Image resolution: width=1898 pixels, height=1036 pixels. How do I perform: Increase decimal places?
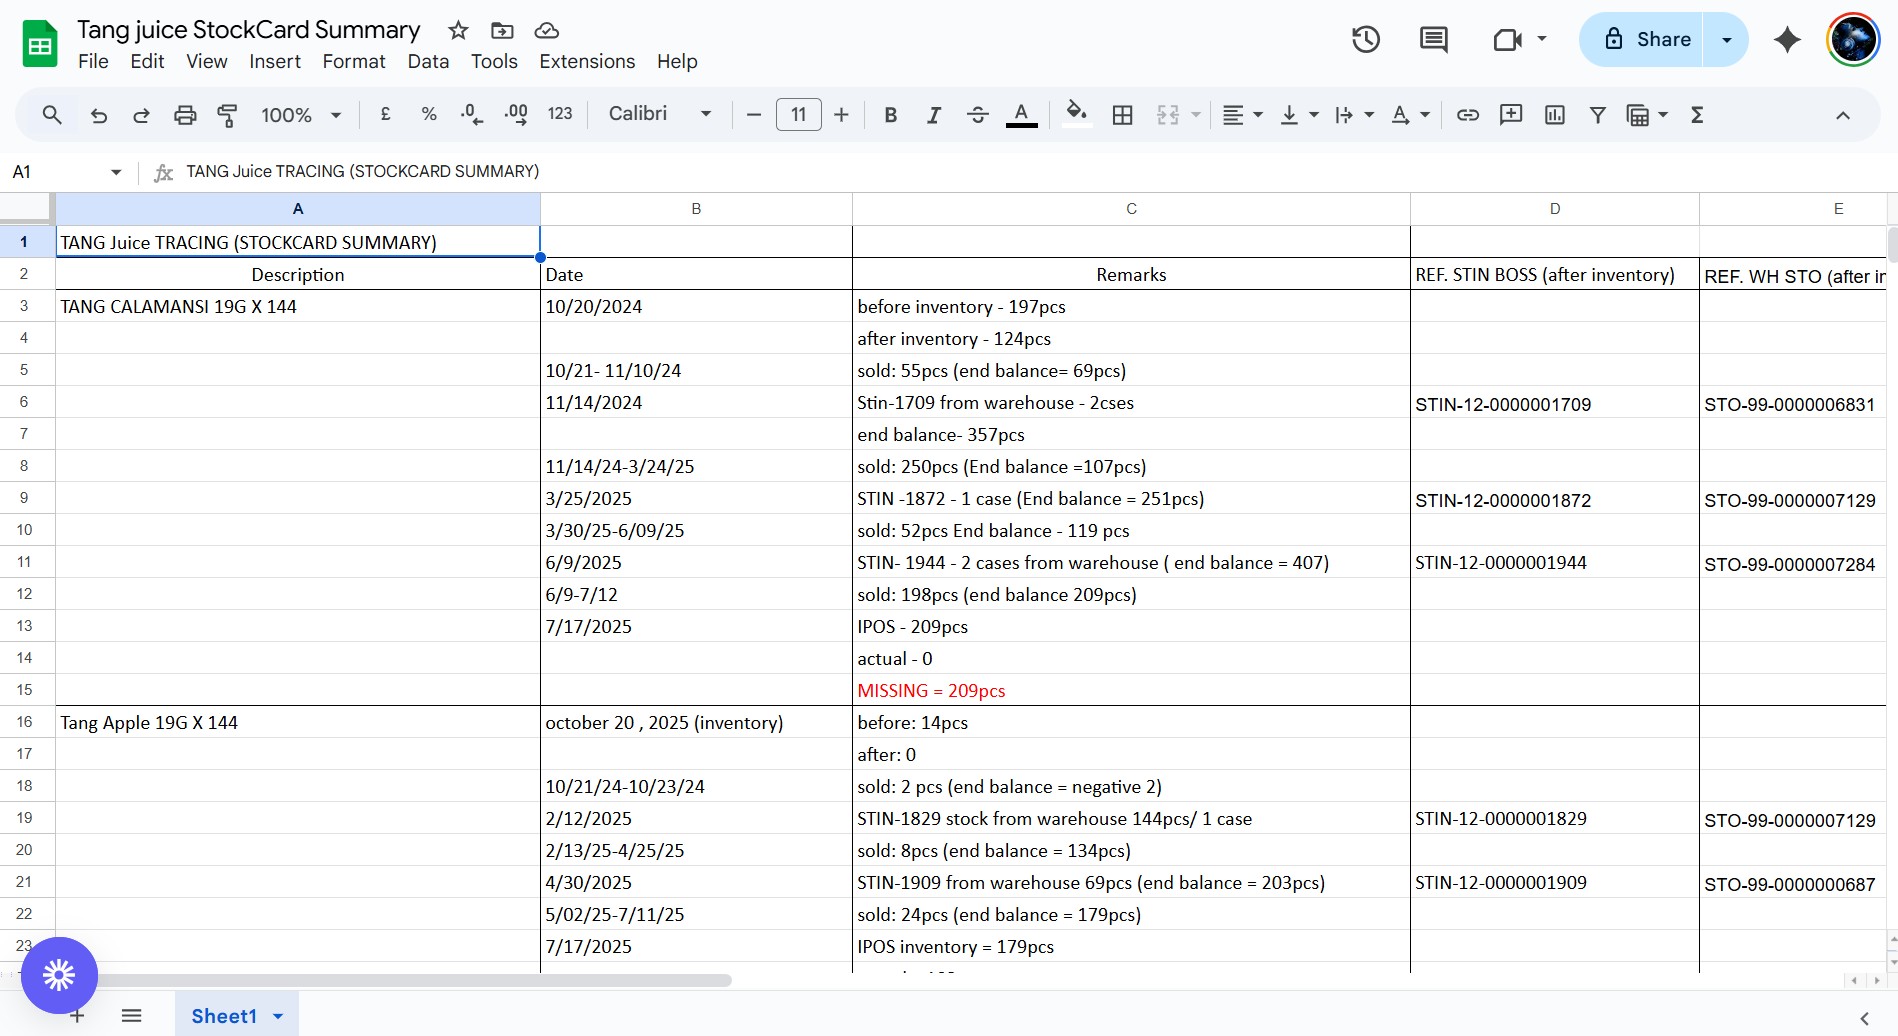click(516, 114)
